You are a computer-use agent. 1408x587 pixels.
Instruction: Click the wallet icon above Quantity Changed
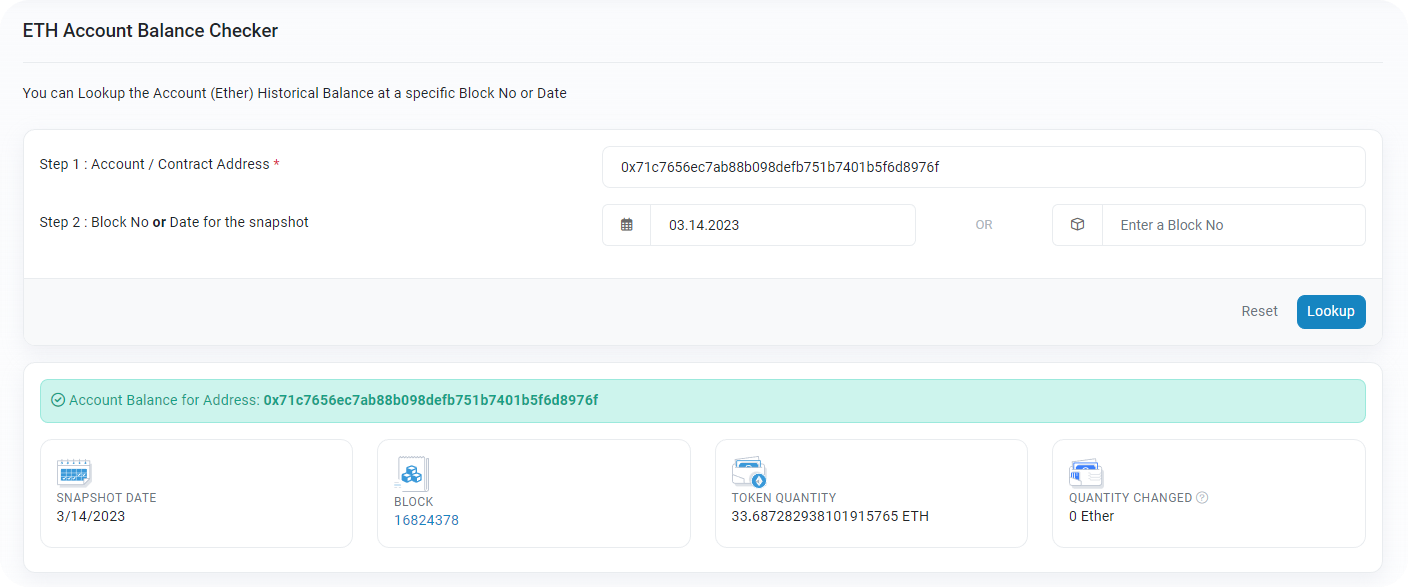click(x=1086, y=472)
